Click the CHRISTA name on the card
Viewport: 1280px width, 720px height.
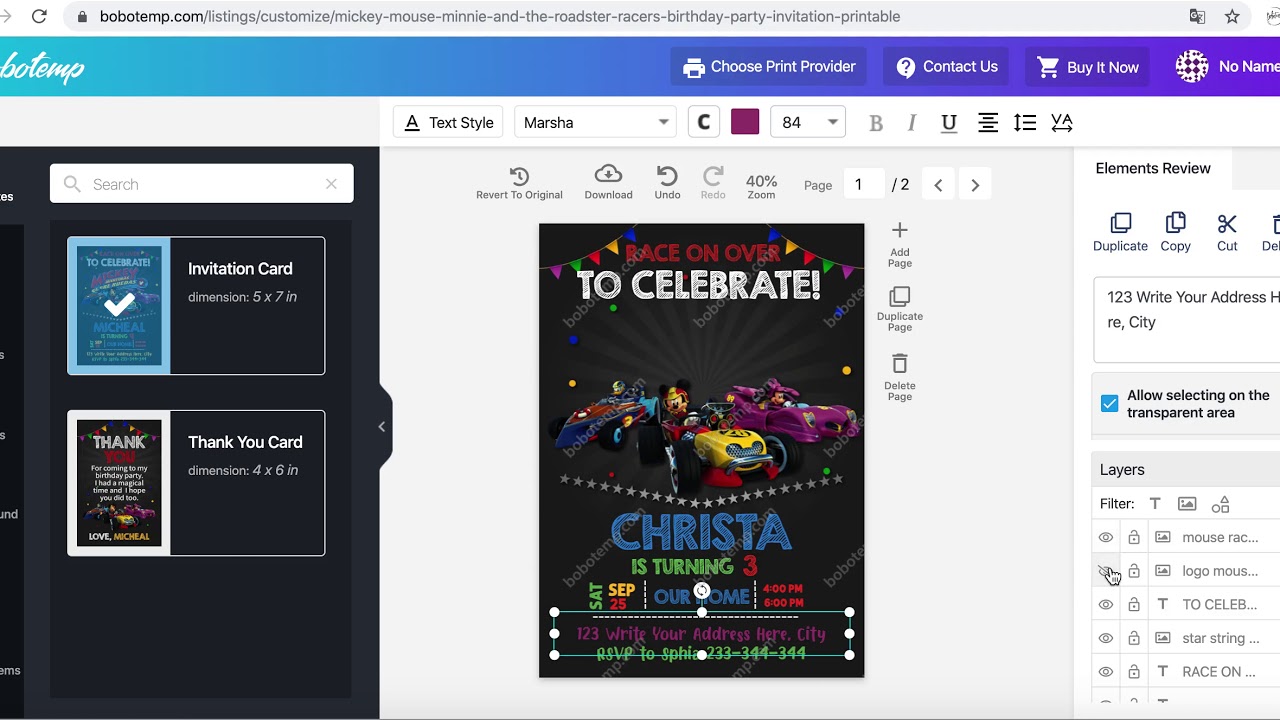(701, 533)
